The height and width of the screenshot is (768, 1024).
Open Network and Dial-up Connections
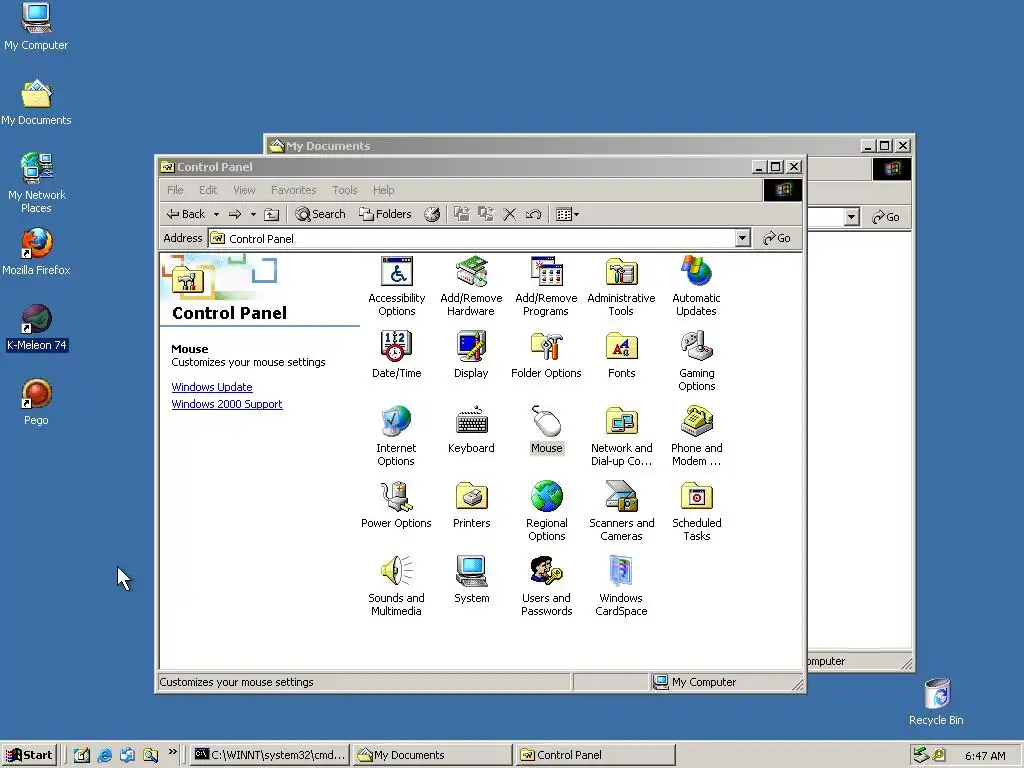621,436
